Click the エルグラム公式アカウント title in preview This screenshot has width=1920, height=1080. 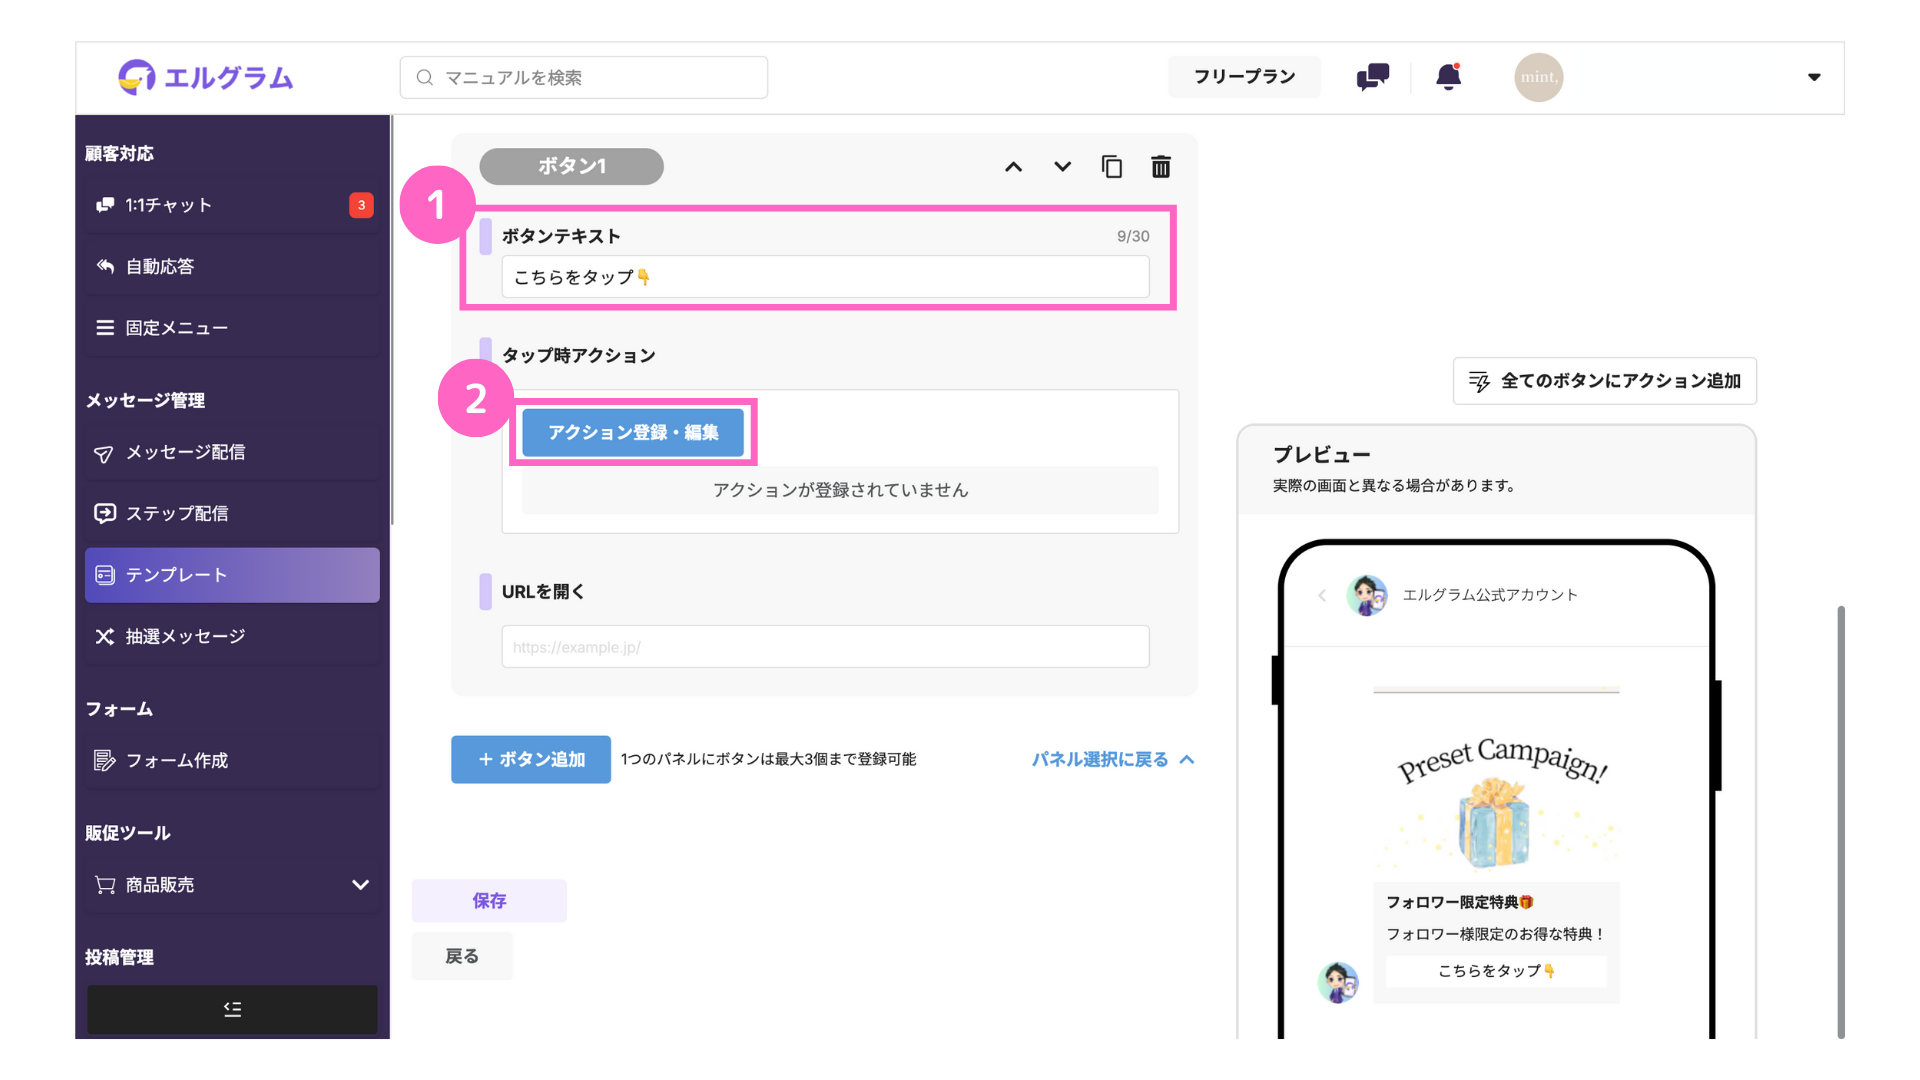(x=1490, y=595)
